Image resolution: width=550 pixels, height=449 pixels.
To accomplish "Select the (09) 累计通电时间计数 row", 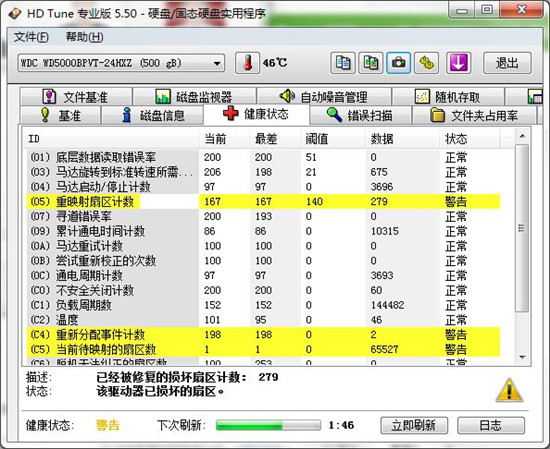I will 263,231.
